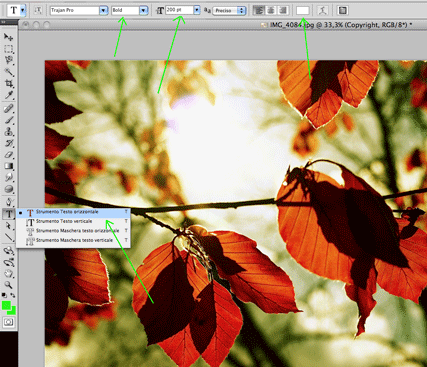427x367 pixels.
Task: Open the green foreground color swatch
Action: [x=5, y=305]
